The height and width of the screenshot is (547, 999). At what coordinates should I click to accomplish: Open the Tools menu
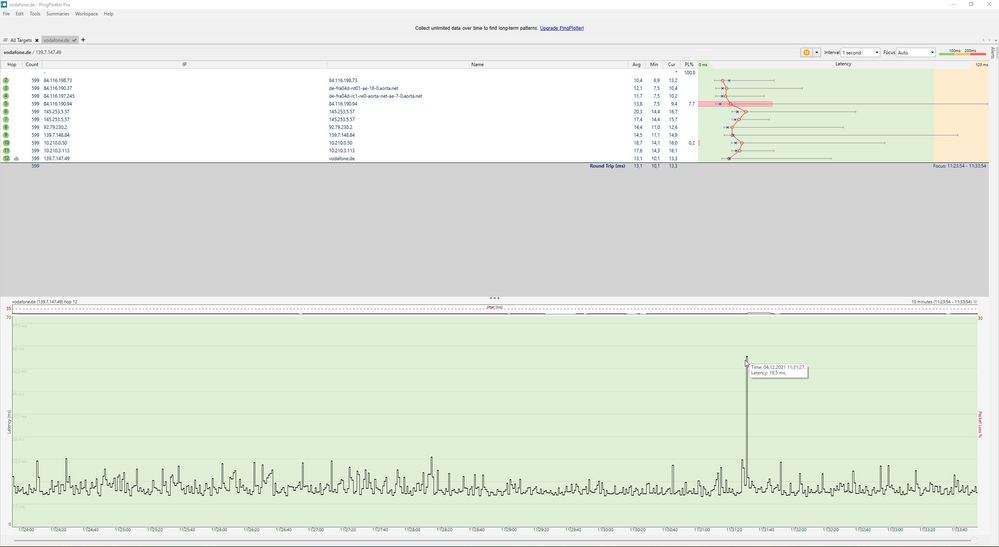click(x=35, y=14)
